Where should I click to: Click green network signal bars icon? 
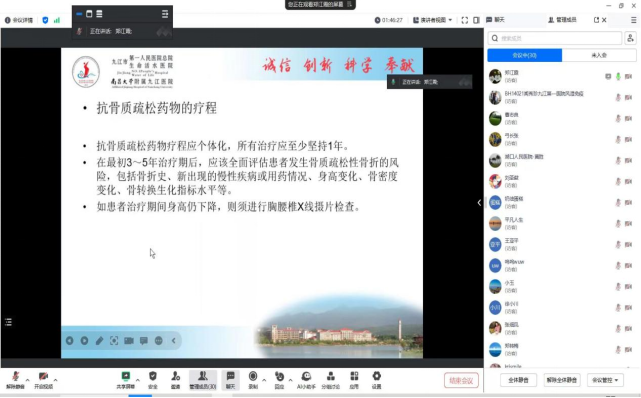pos(57,20)
